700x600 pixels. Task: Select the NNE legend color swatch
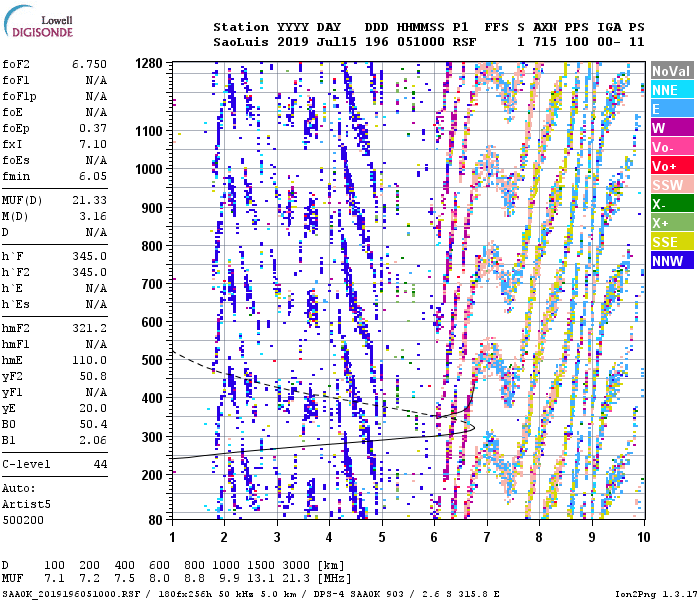[672, 90]
